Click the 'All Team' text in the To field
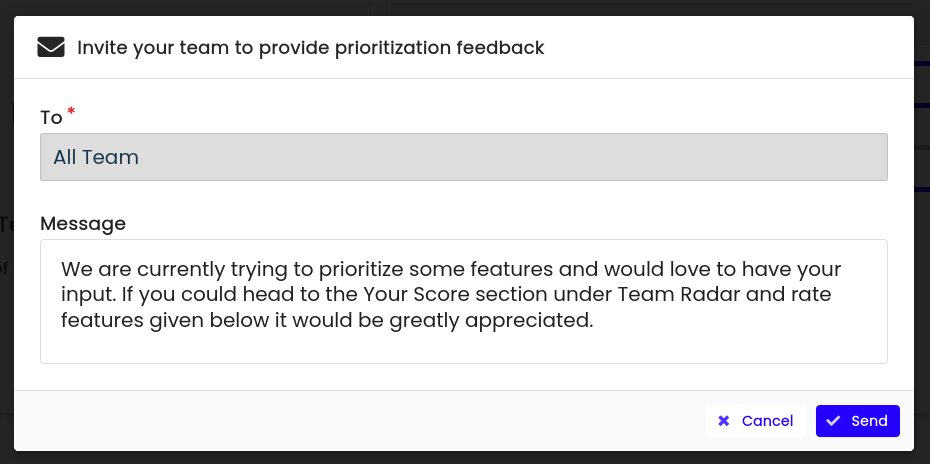Viewport: 930px width, 464px height. tap(96, 157)
